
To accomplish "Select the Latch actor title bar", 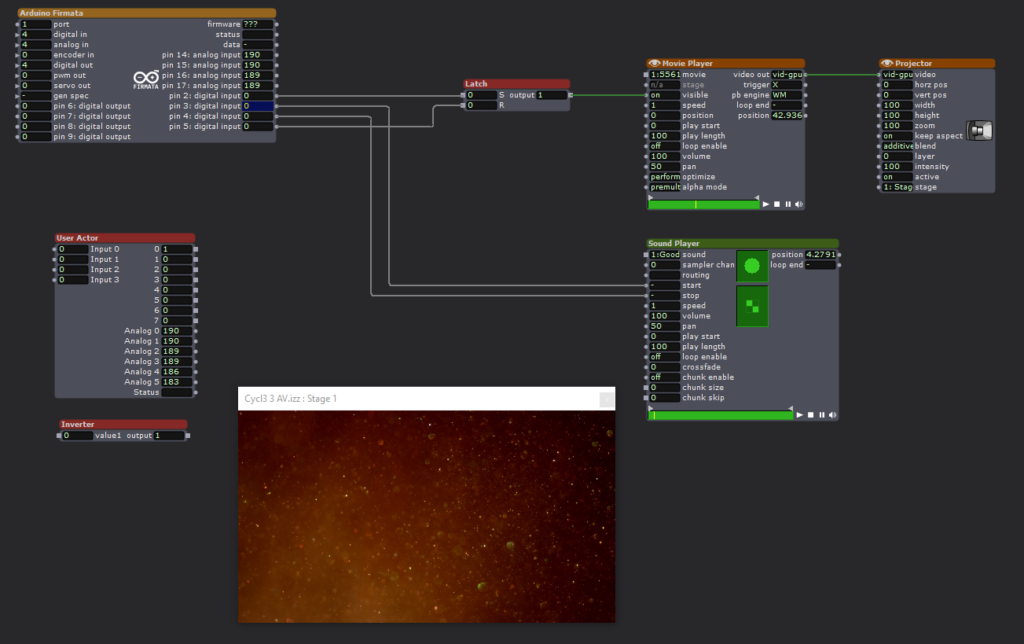I will click(x=516, y=84).
